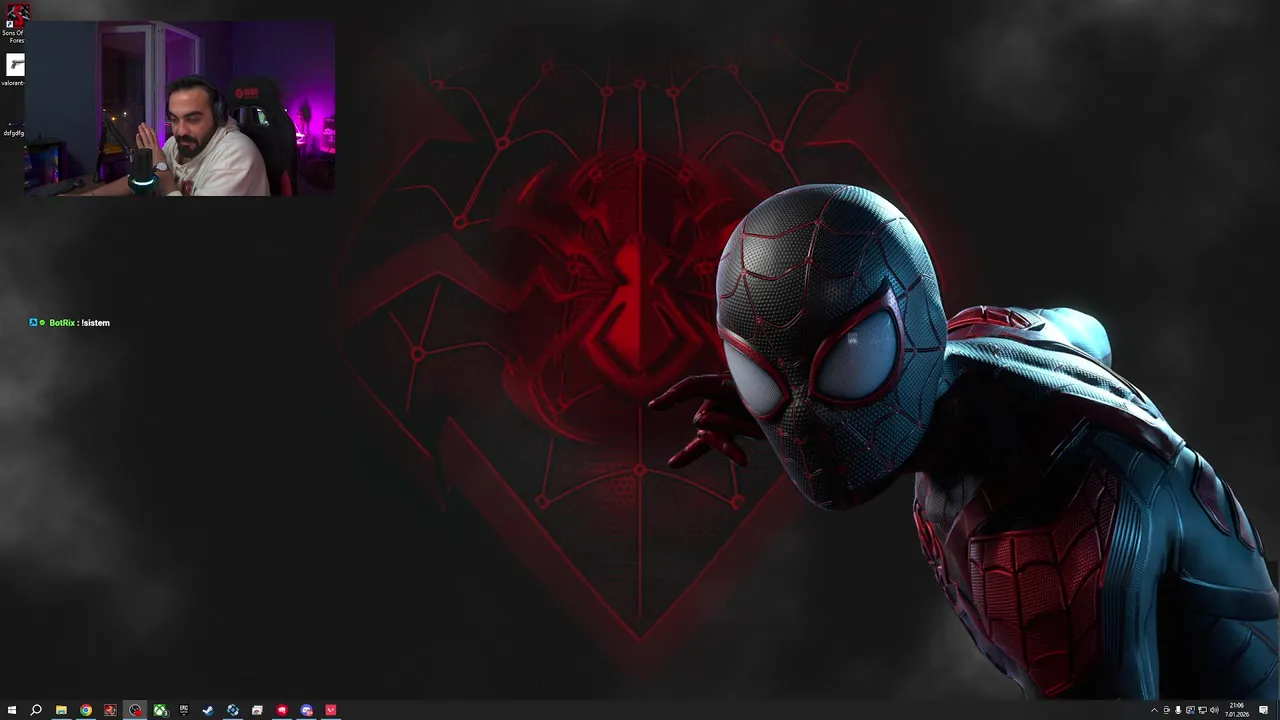
Task: Open the taskbar search magnifier
Action: 36,710
